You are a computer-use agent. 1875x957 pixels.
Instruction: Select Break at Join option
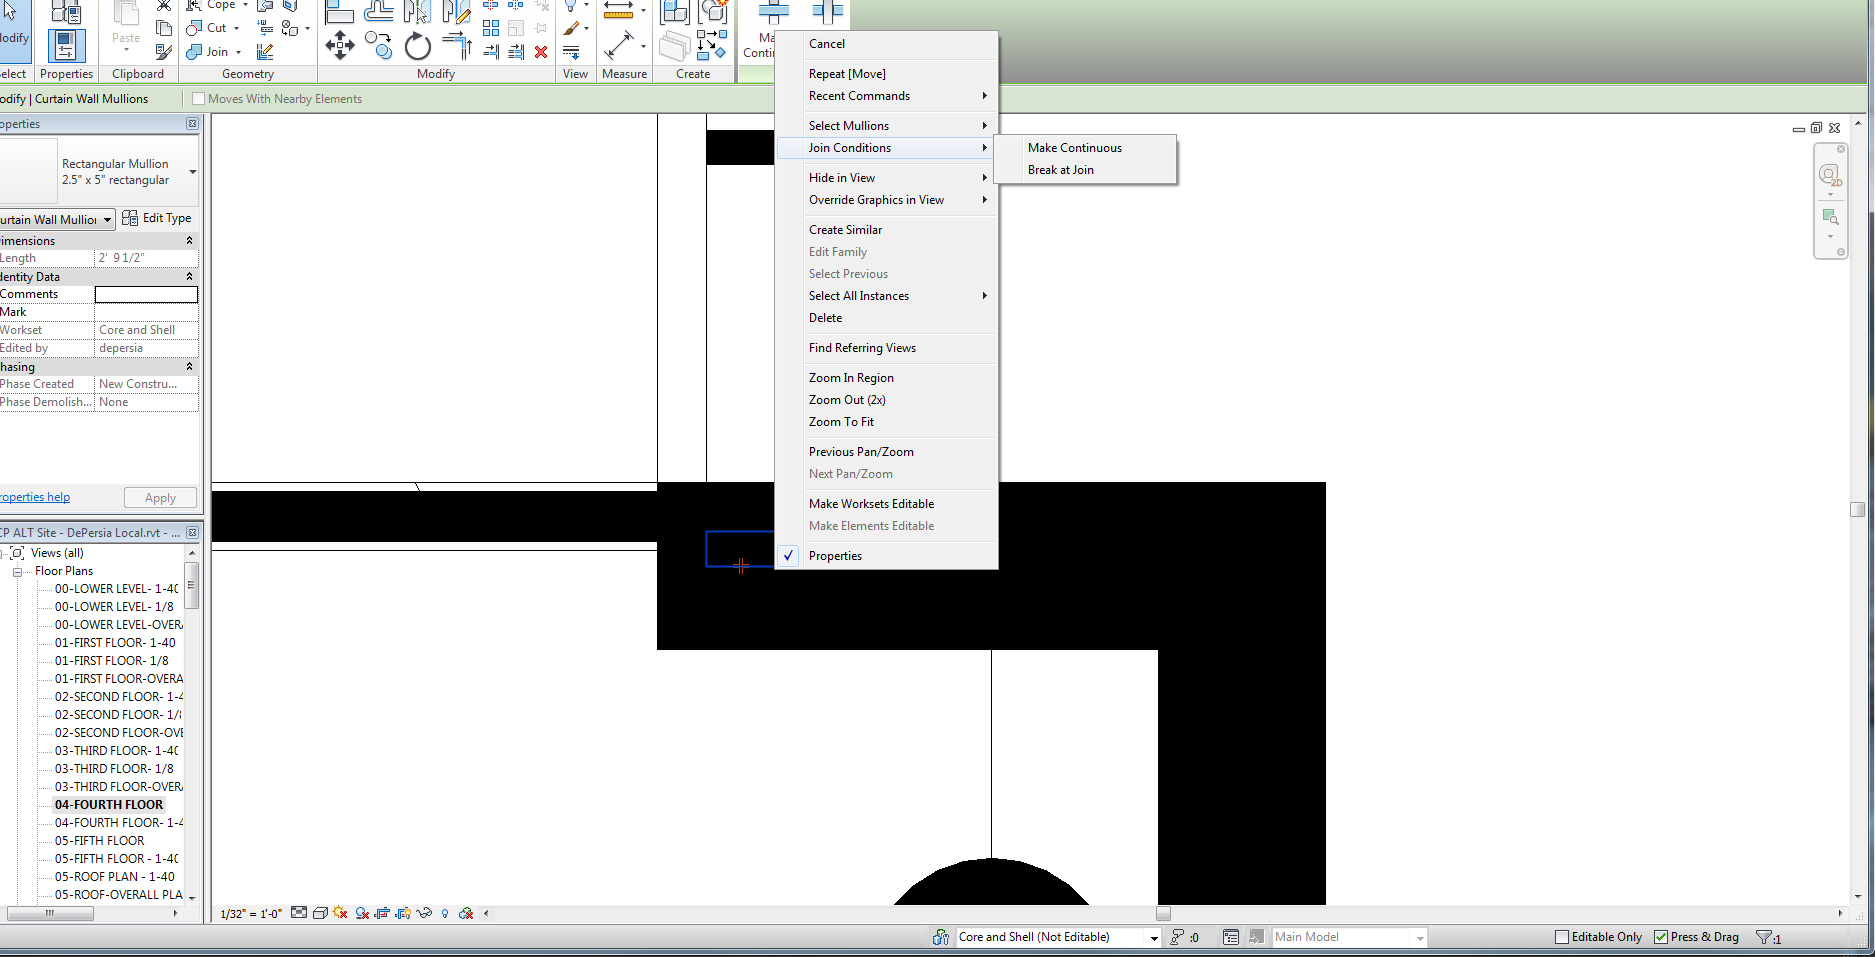point(1060,170)
